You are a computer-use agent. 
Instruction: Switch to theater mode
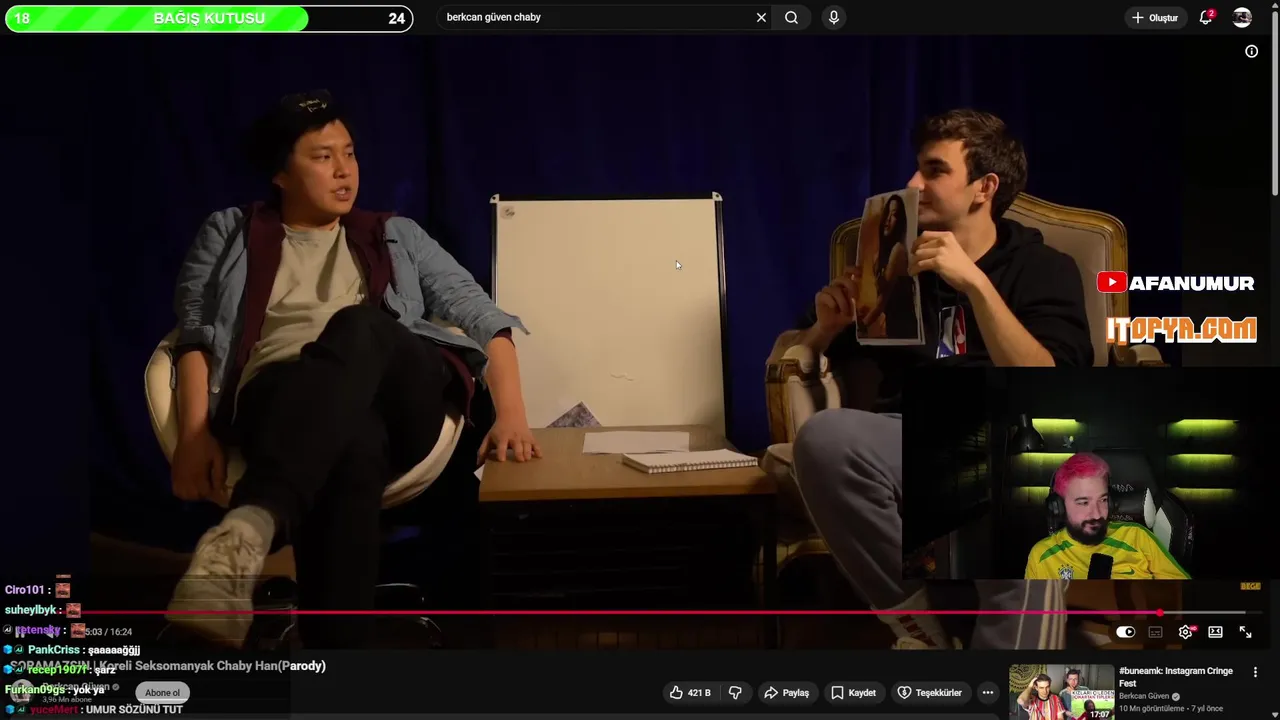[x=1215, y=632]
